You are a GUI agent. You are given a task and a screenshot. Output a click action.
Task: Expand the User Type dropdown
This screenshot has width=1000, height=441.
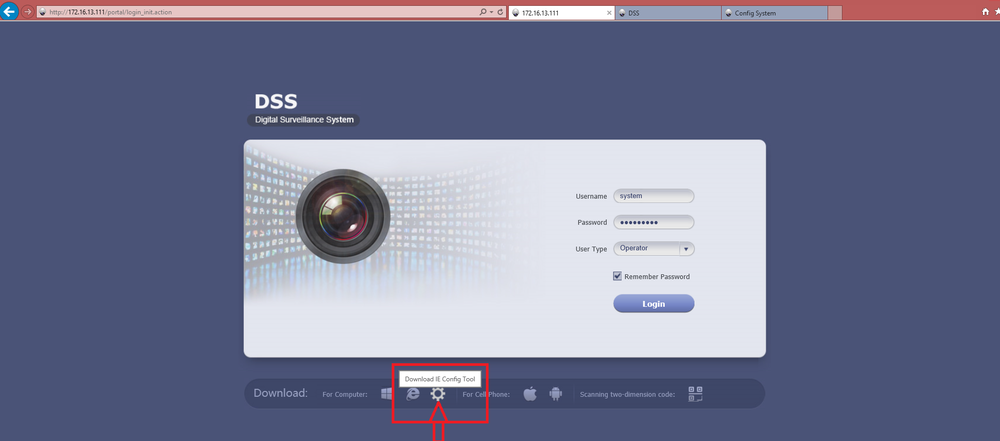pos(686,249)
